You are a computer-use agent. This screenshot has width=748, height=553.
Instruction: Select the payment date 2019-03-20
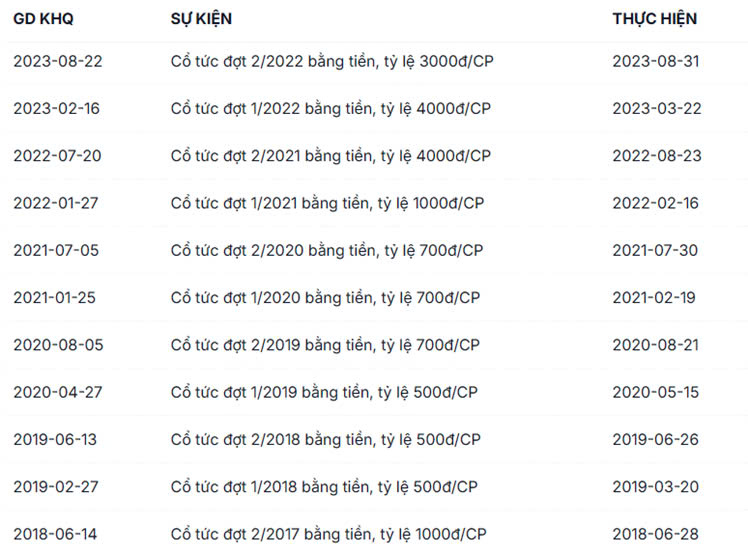pyautogui.click(x=656, y=487)
